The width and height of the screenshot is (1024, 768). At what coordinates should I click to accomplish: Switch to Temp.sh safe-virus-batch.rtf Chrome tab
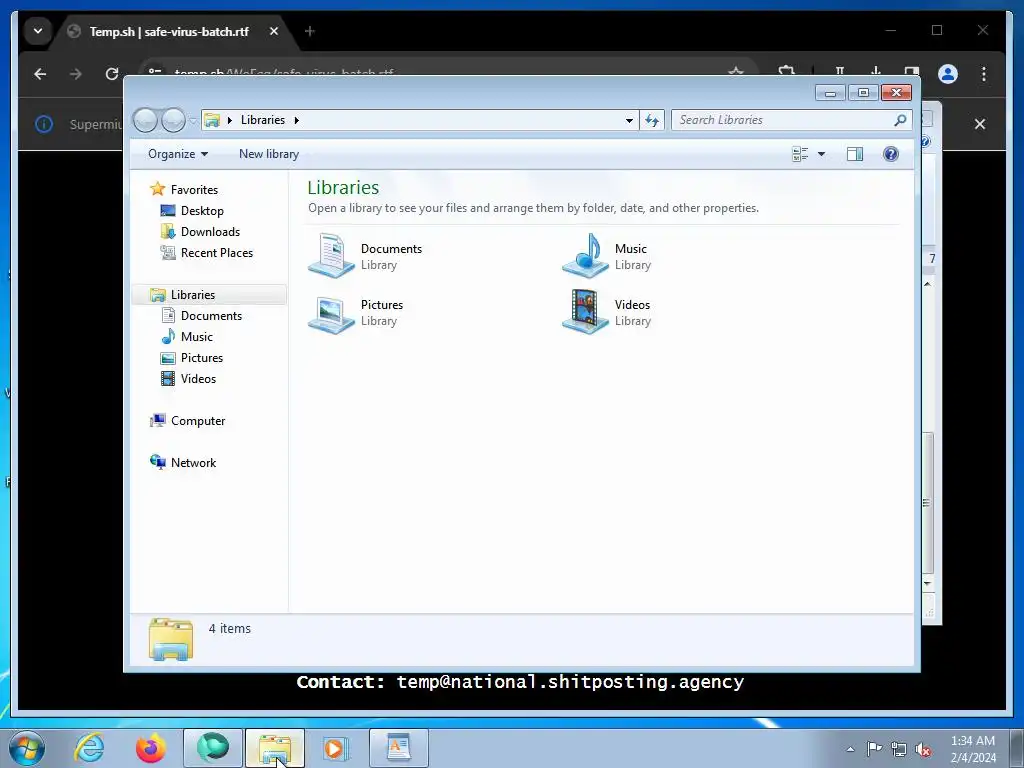[168, 31]
